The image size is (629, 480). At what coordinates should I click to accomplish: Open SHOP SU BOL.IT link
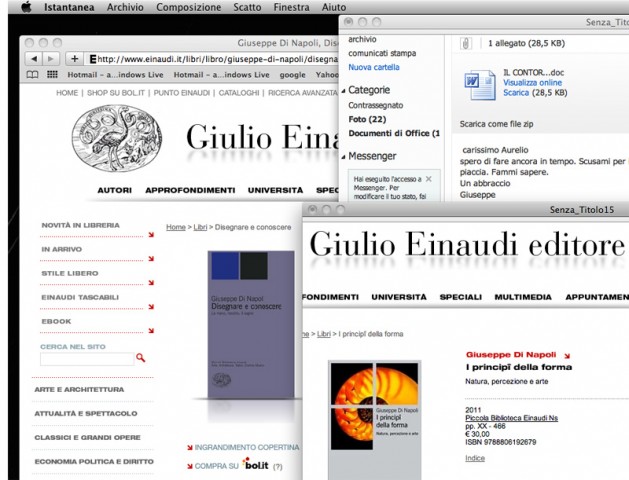pos(116,93)
